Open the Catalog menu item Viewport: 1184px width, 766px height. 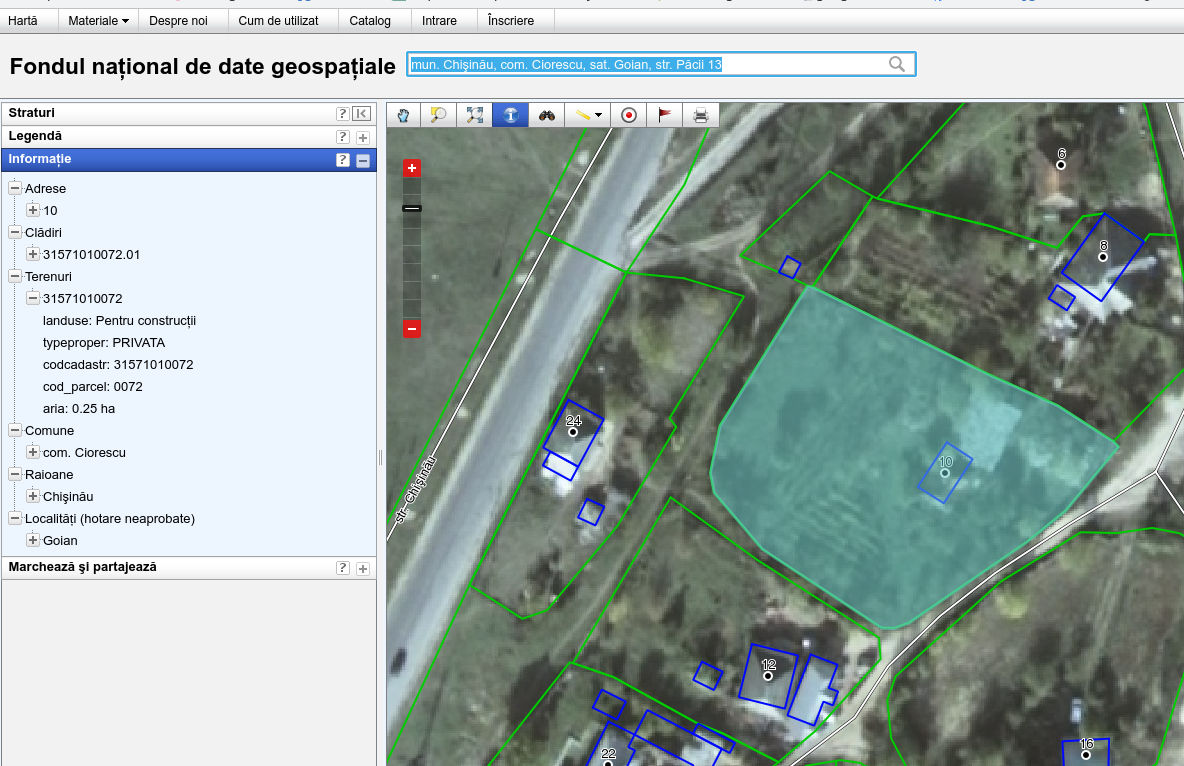(x=370, y=20)
